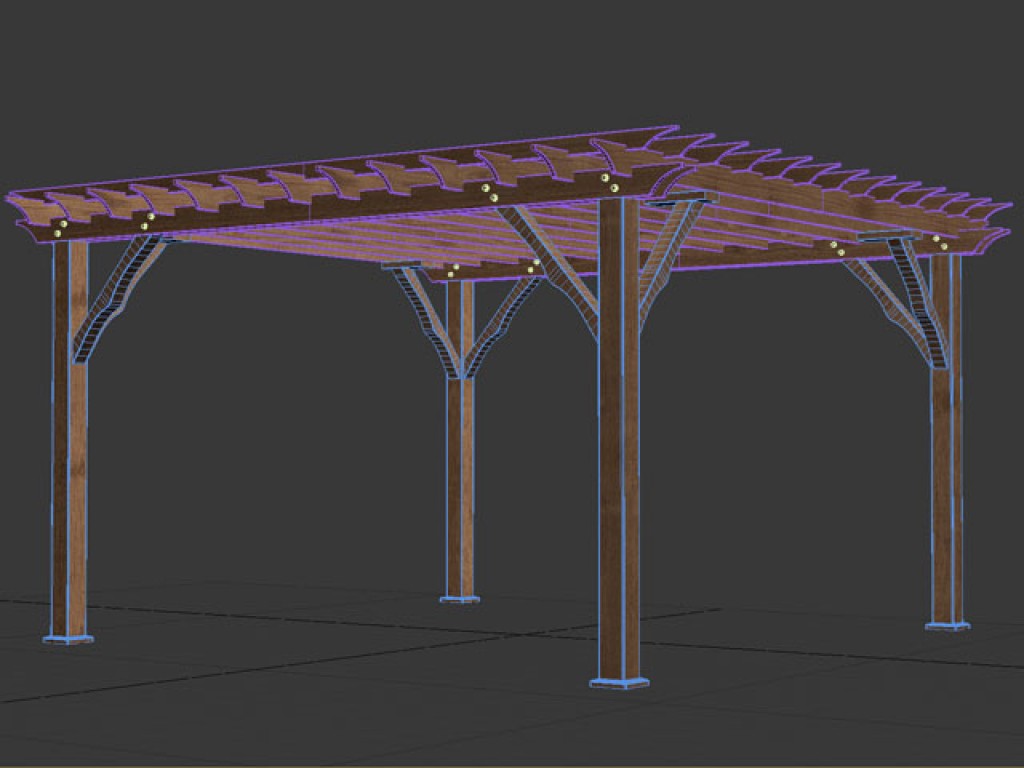1024x768 pixels.
Task: Select the long front main beam
Action: pos(330,205)
